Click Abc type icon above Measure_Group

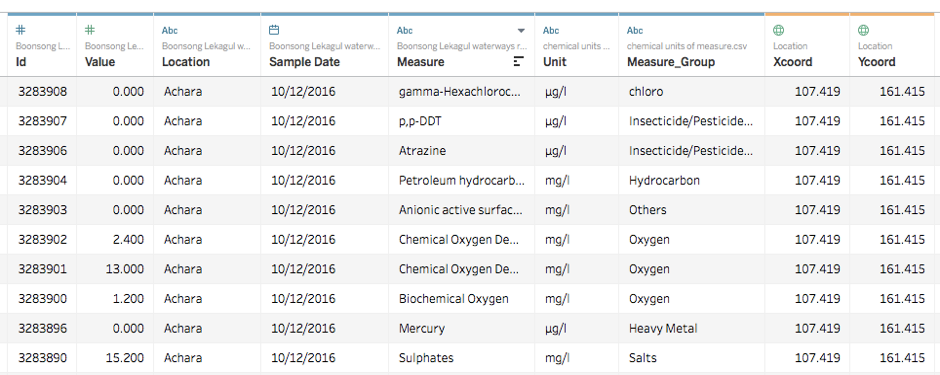click(635, 31)
